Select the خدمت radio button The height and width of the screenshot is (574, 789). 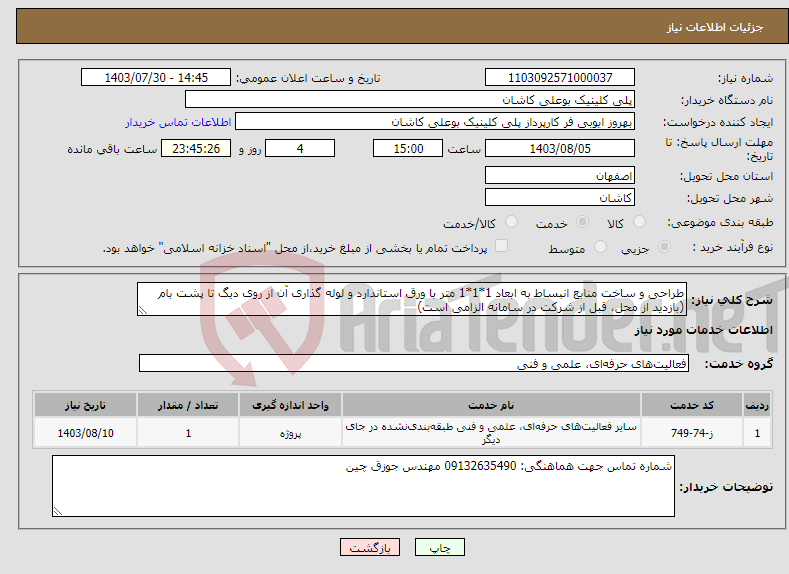pos(582,222)
